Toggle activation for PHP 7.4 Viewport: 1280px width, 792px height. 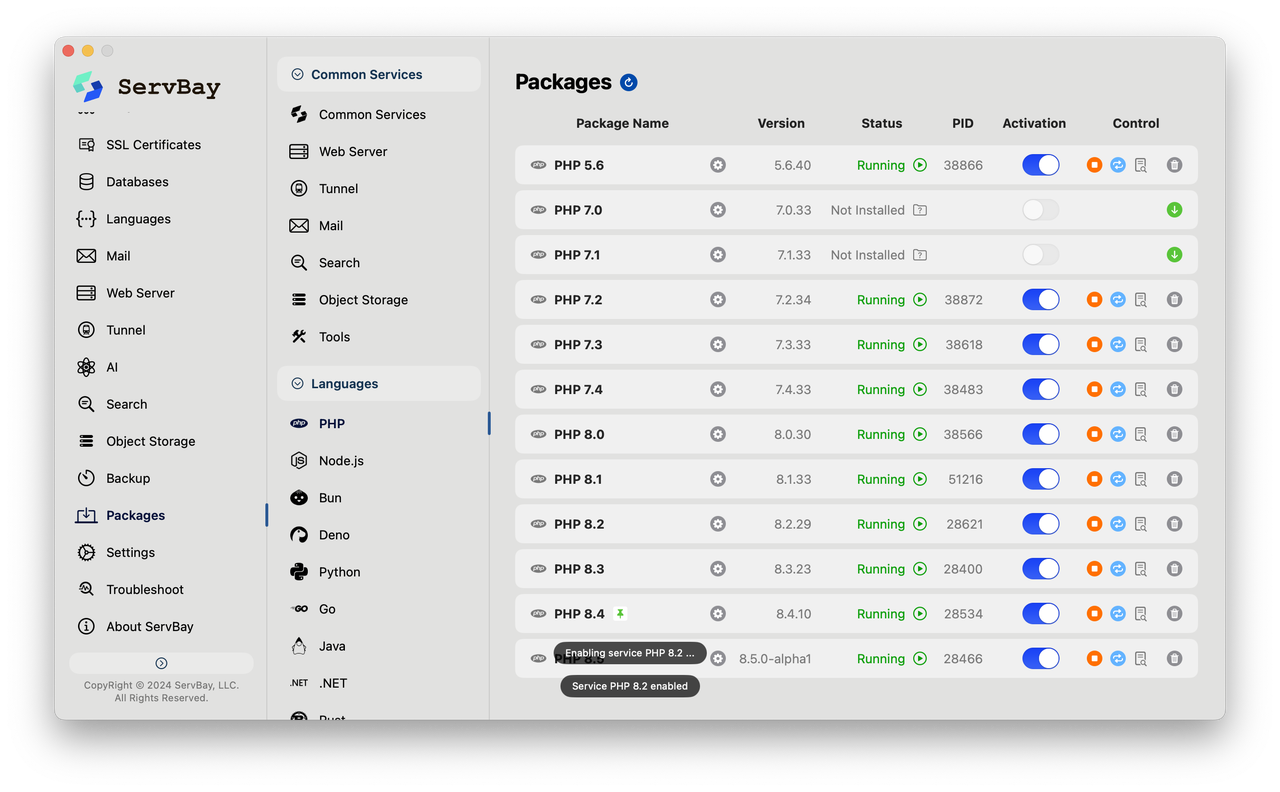1040,390
